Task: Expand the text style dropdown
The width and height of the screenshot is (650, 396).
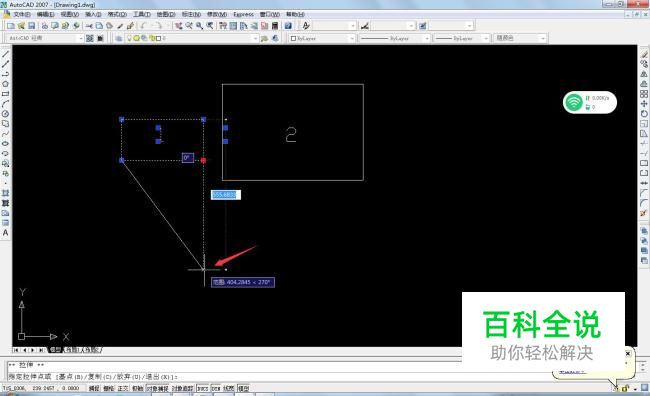Action: tap(353, 26)
